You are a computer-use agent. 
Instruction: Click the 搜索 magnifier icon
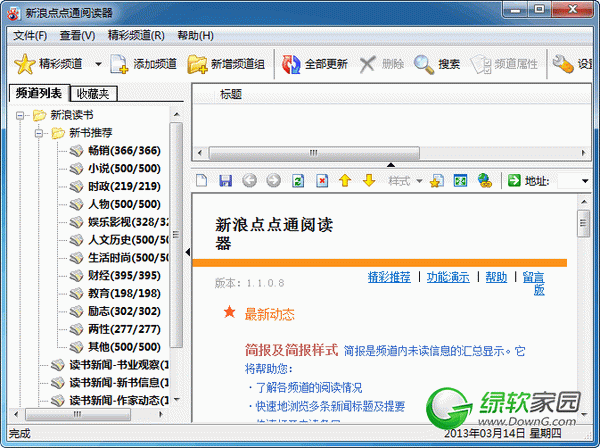(424, 64)
